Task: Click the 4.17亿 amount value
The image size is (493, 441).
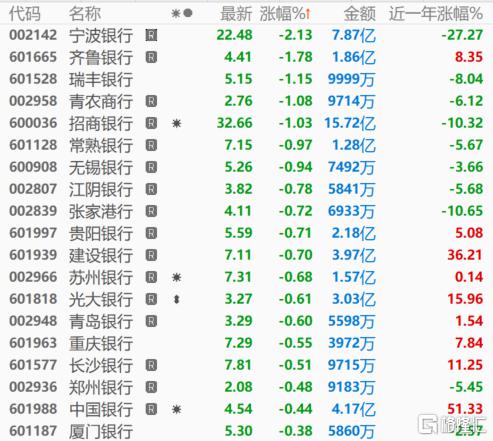Action: (x=354, y=409)
